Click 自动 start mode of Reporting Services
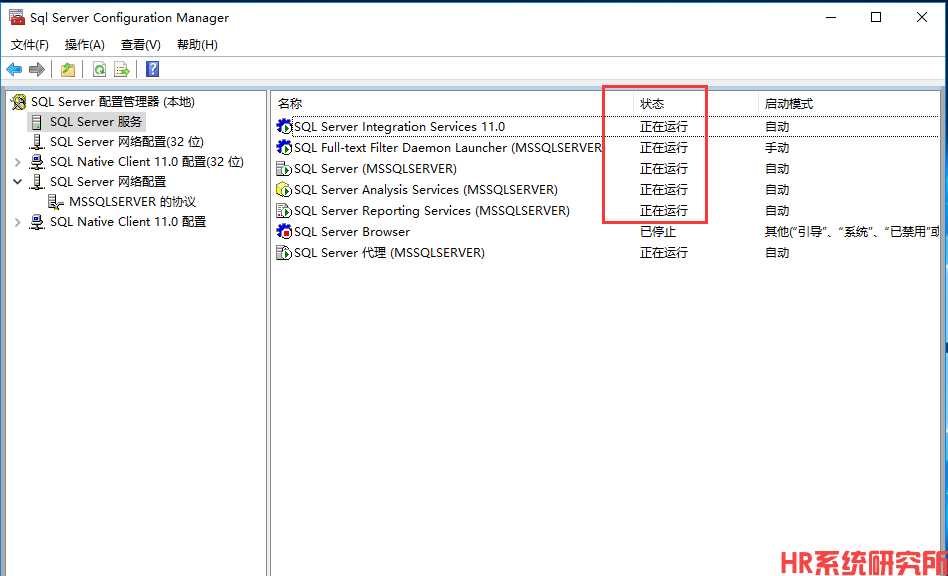The width and height of the screenshot is (948, 576). coord(777,211)
